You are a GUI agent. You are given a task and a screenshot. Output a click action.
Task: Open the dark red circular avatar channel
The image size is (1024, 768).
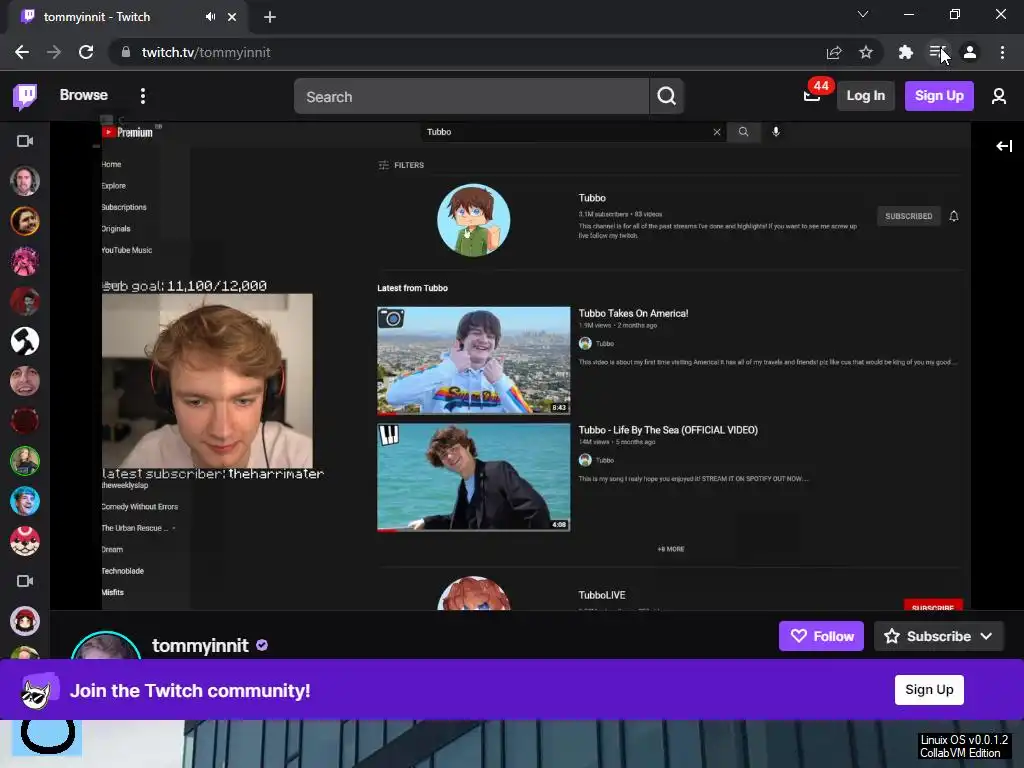coord(25,421)
